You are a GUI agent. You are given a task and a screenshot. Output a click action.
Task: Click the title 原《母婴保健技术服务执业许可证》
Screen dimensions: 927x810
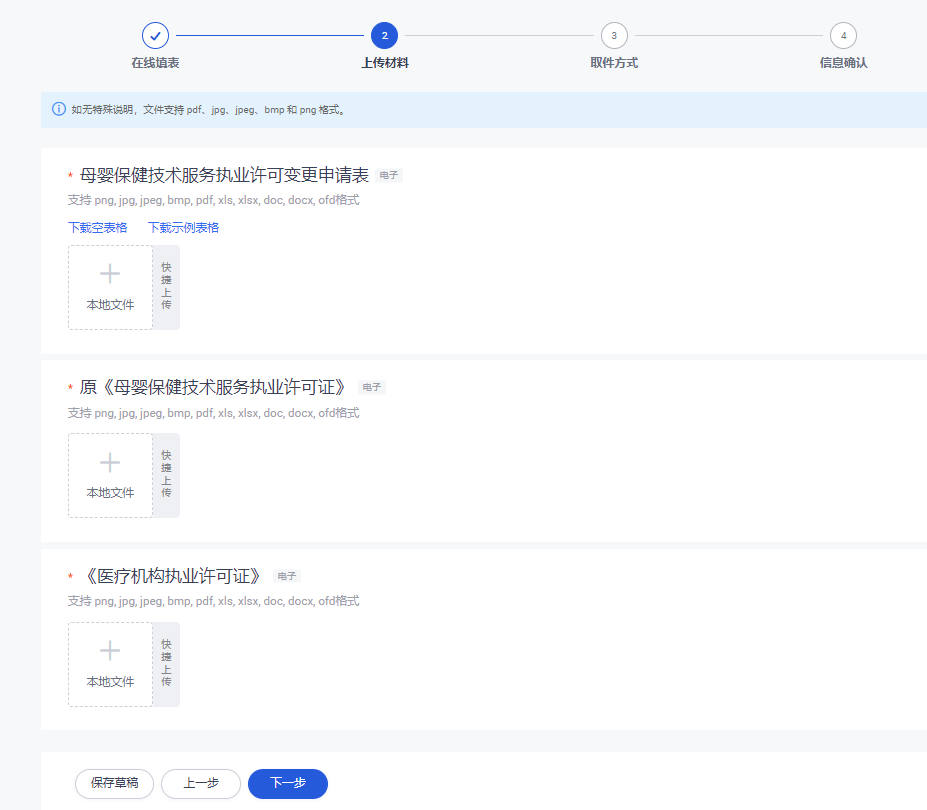click(x=213, y=387)
